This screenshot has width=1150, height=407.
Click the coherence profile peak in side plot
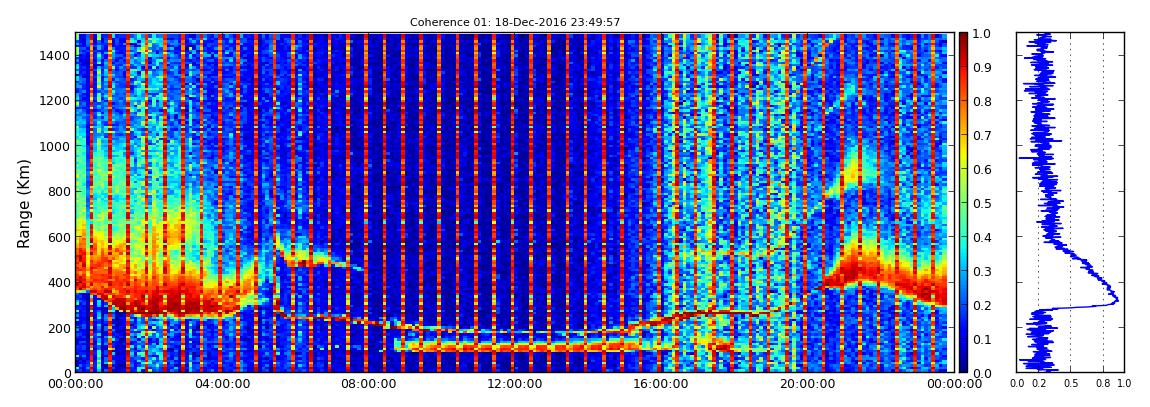(x=1116, y=299)
